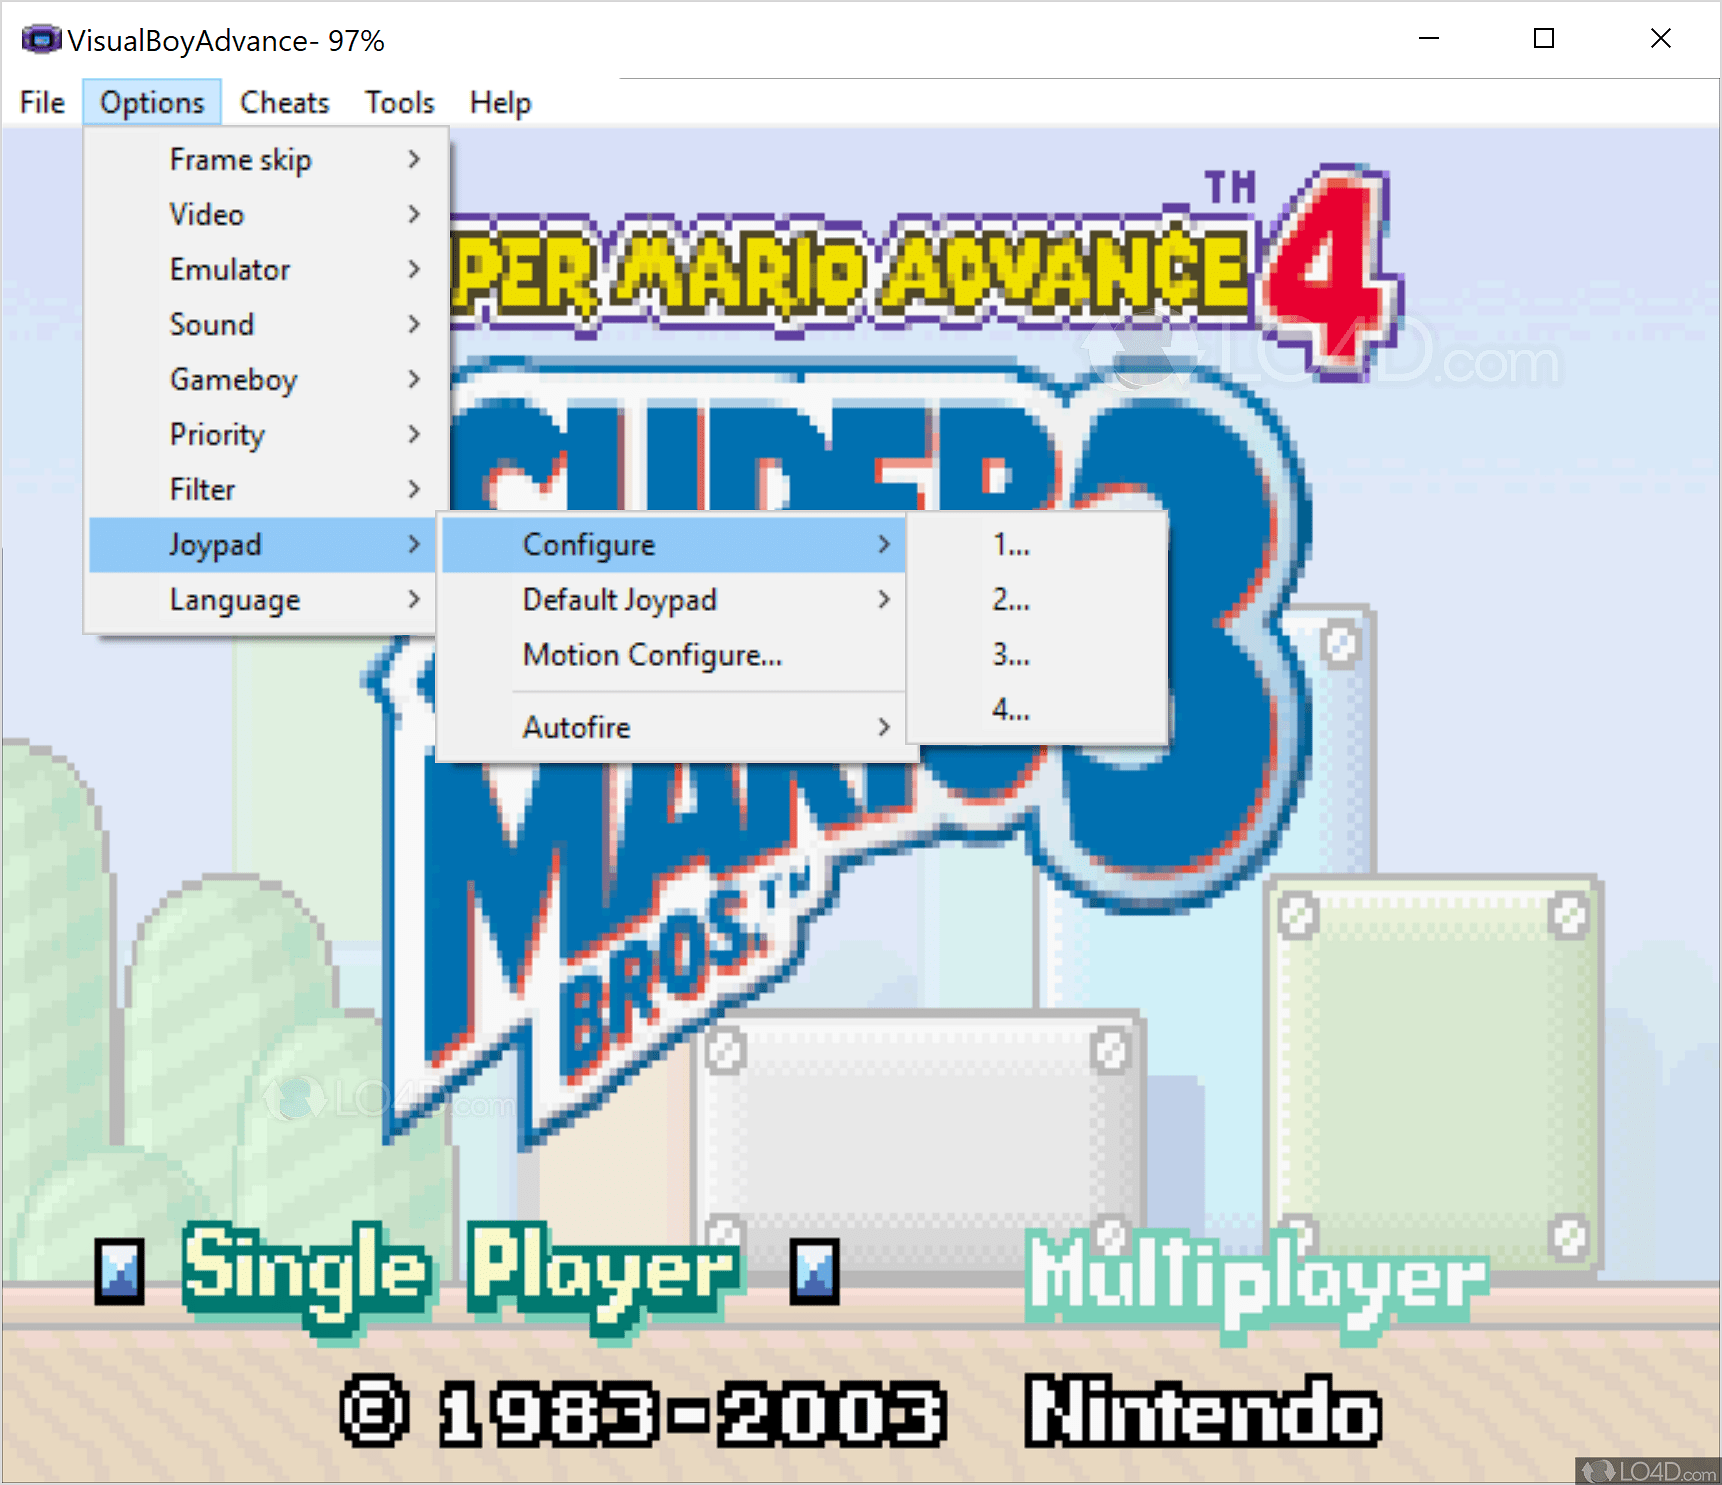
Task: Click the VisualBoyAdvance application icon in title bar
Action: 40,38
